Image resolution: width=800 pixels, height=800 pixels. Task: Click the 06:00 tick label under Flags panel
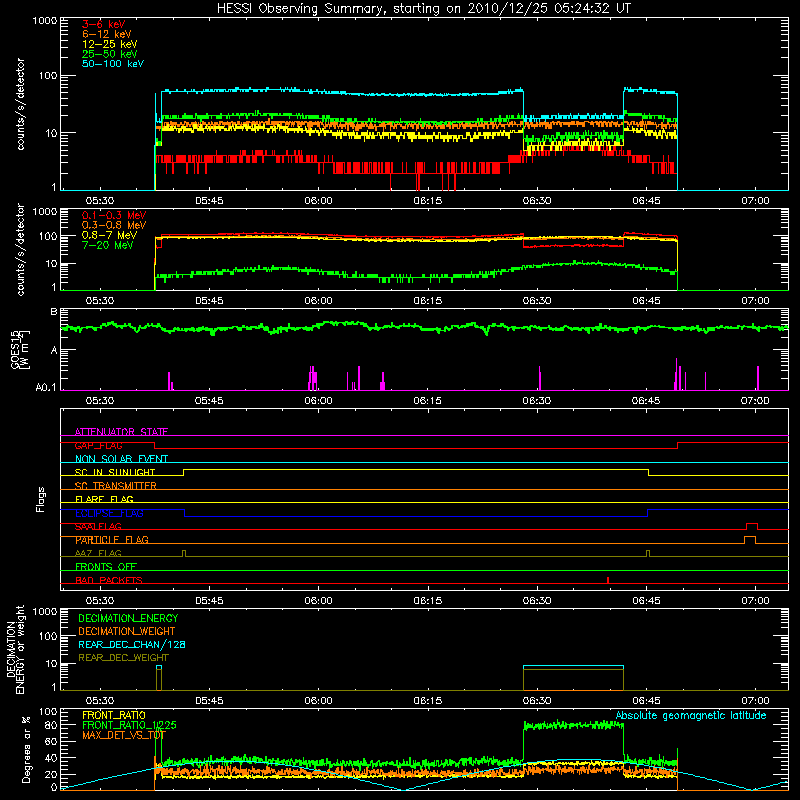(x=318, y=601)
